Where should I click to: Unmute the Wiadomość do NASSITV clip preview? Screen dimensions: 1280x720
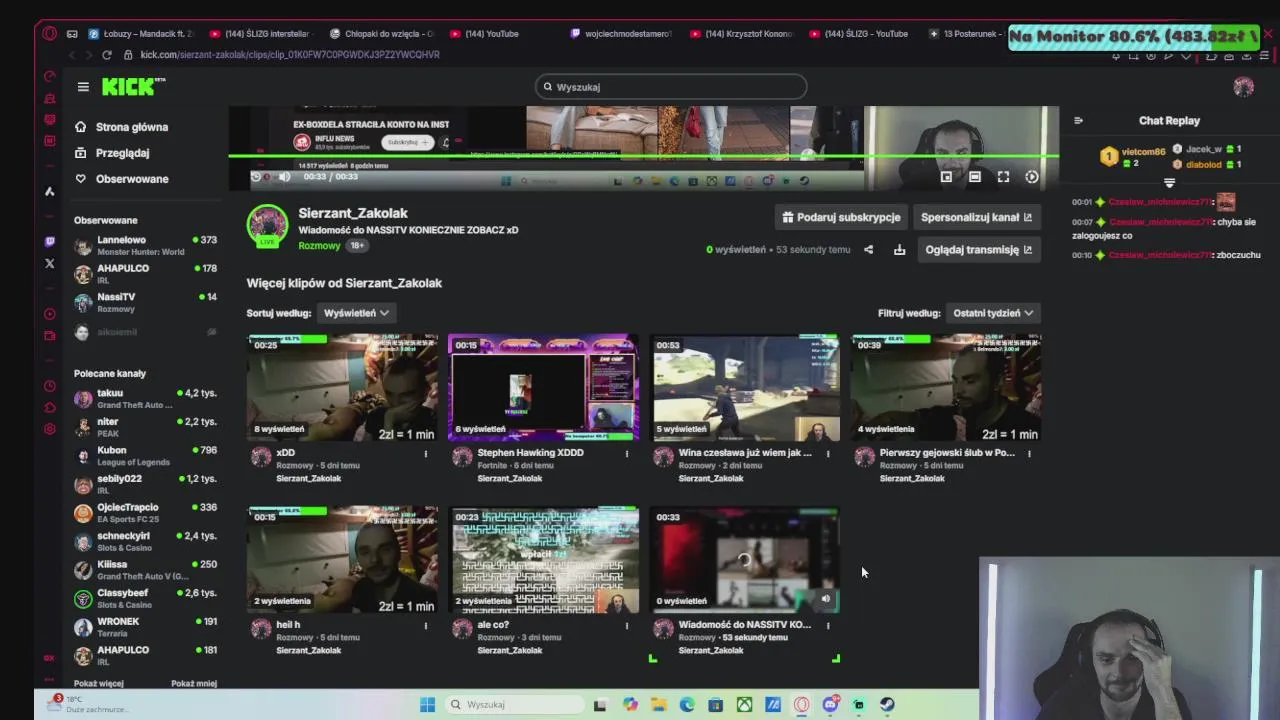click(x=826, y=599)
